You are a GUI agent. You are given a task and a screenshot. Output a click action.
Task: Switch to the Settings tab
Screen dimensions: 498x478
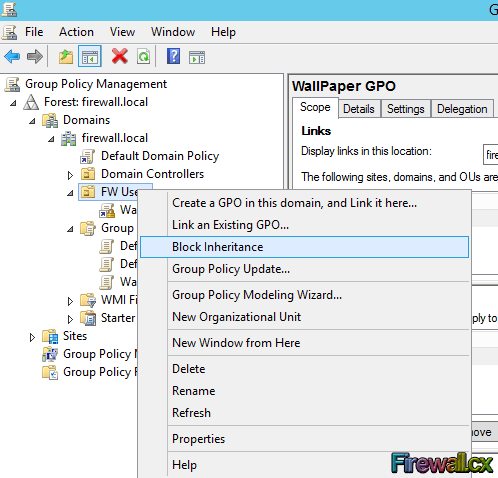pos(406,109)
